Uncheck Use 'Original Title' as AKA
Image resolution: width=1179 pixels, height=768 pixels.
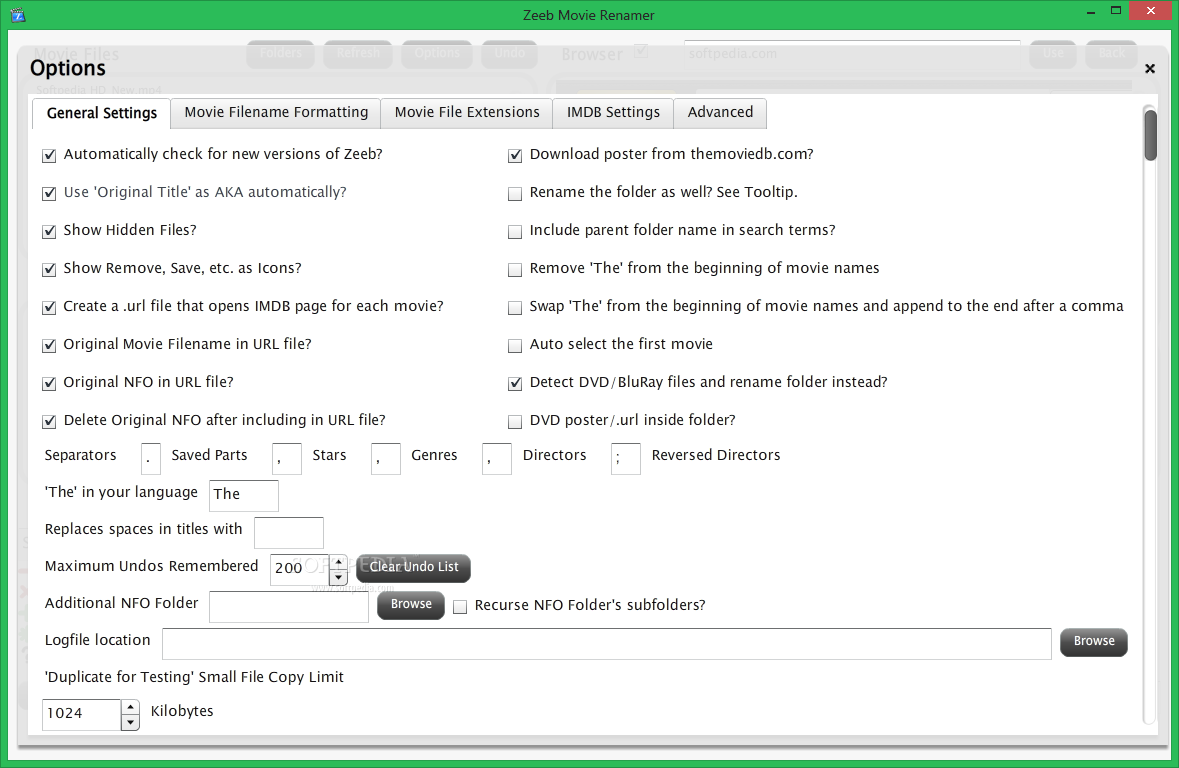click(x=50, y=193)
